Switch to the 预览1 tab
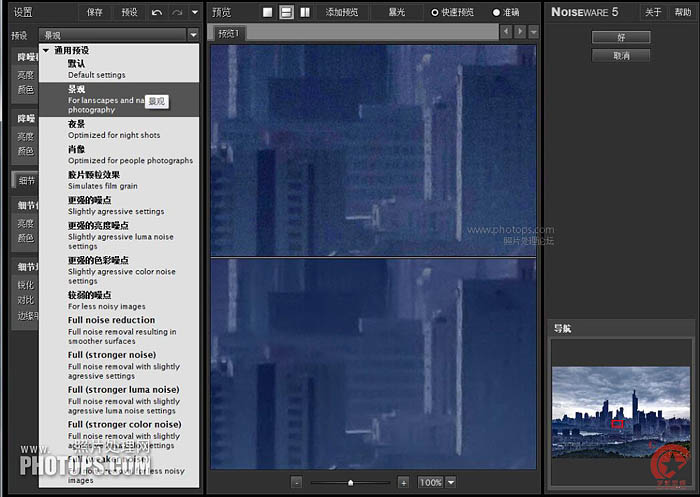The image size is (700, 497). pyautogui.click(x=230, y=33)
